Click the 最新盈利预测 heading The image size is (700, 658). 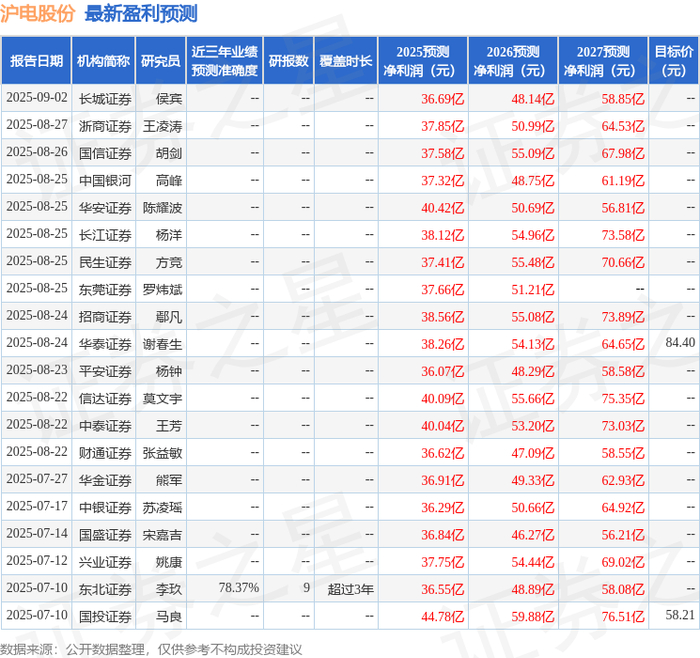tap(141, 13)
